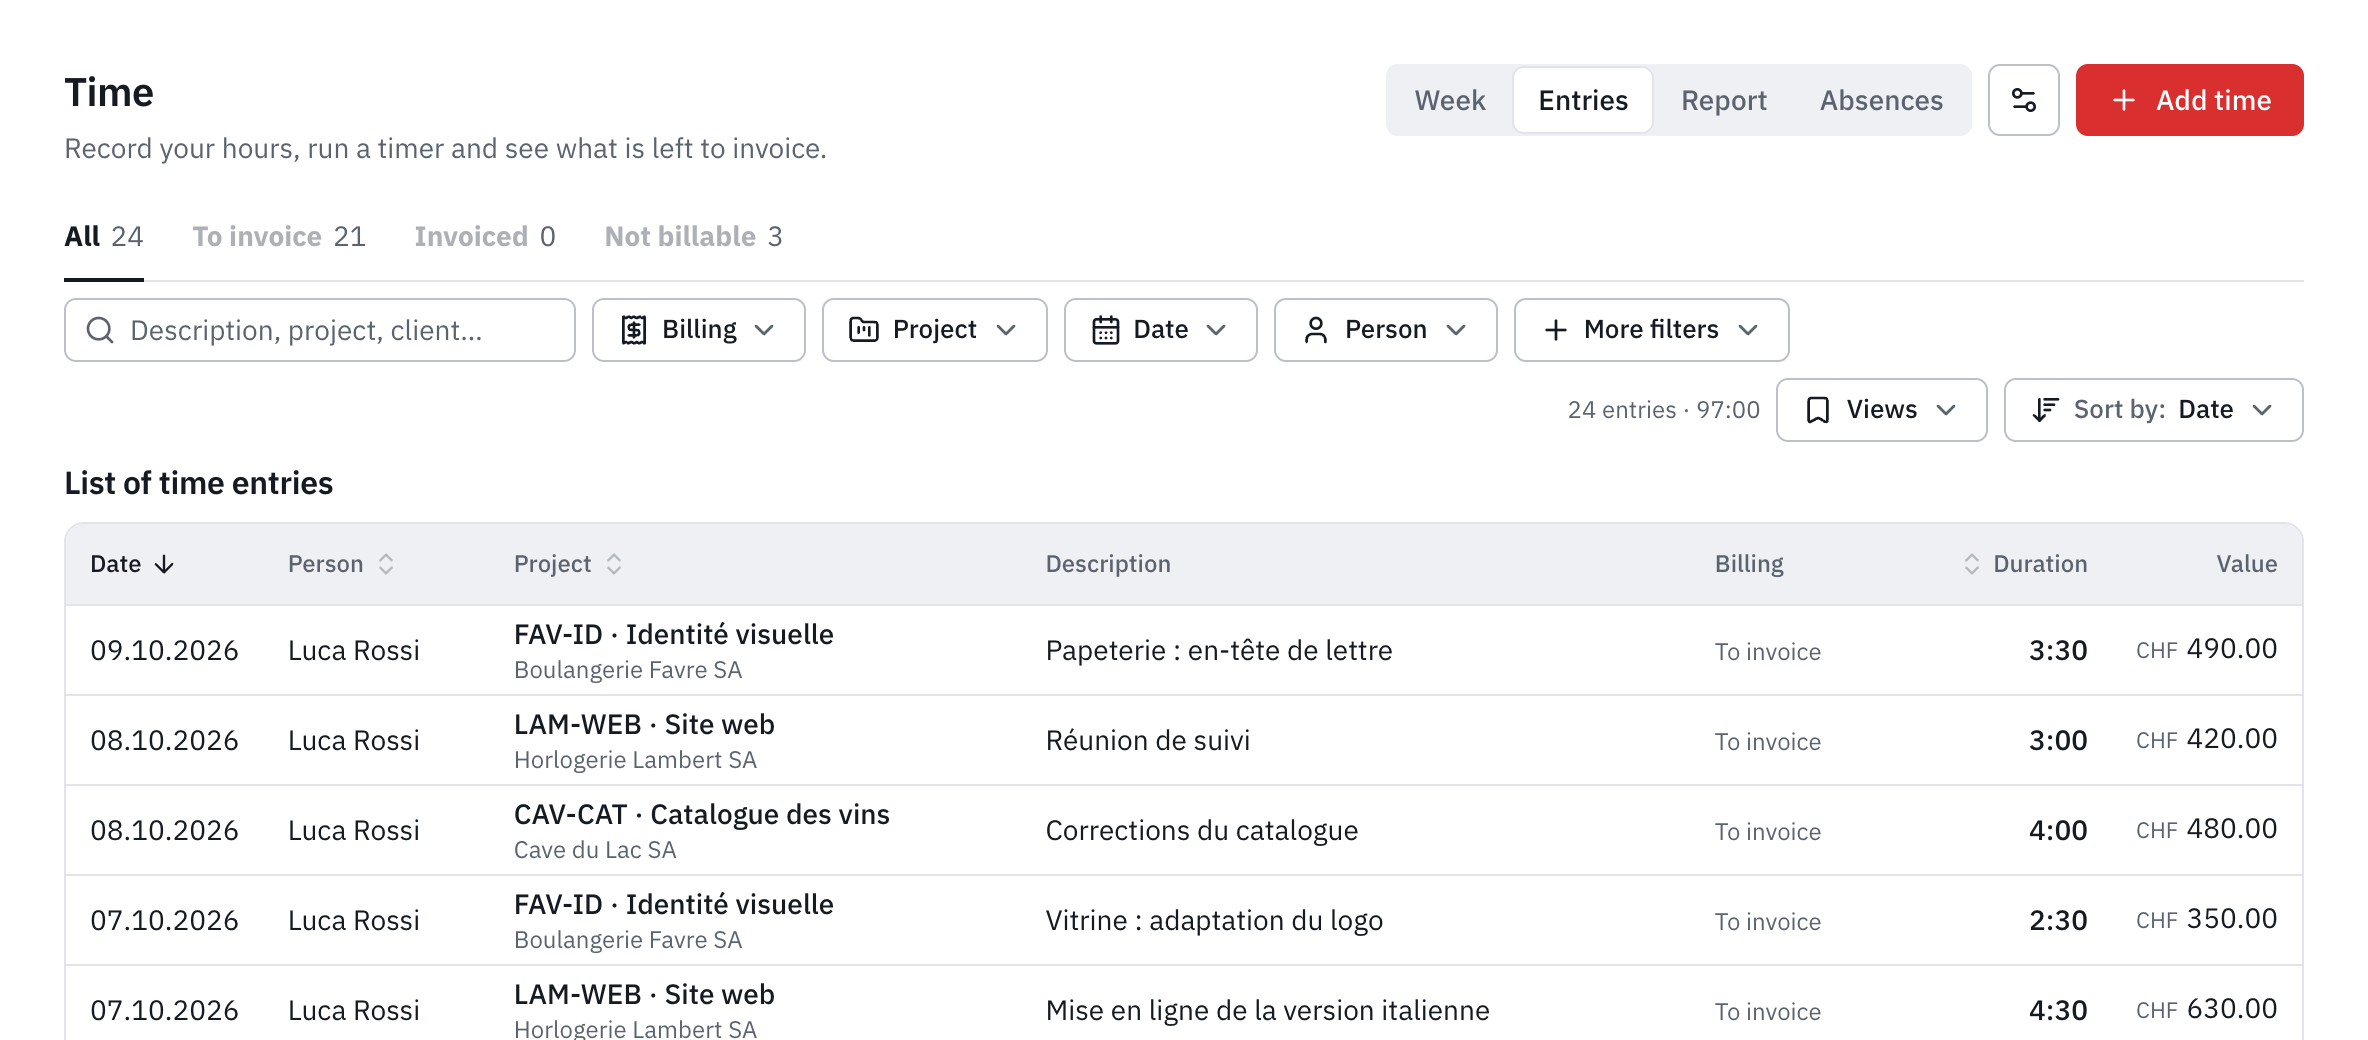The width and height of the screenshot is (2368, 1040).
Task: Click the Date column down-arrow sort icon
Action: 164,565
